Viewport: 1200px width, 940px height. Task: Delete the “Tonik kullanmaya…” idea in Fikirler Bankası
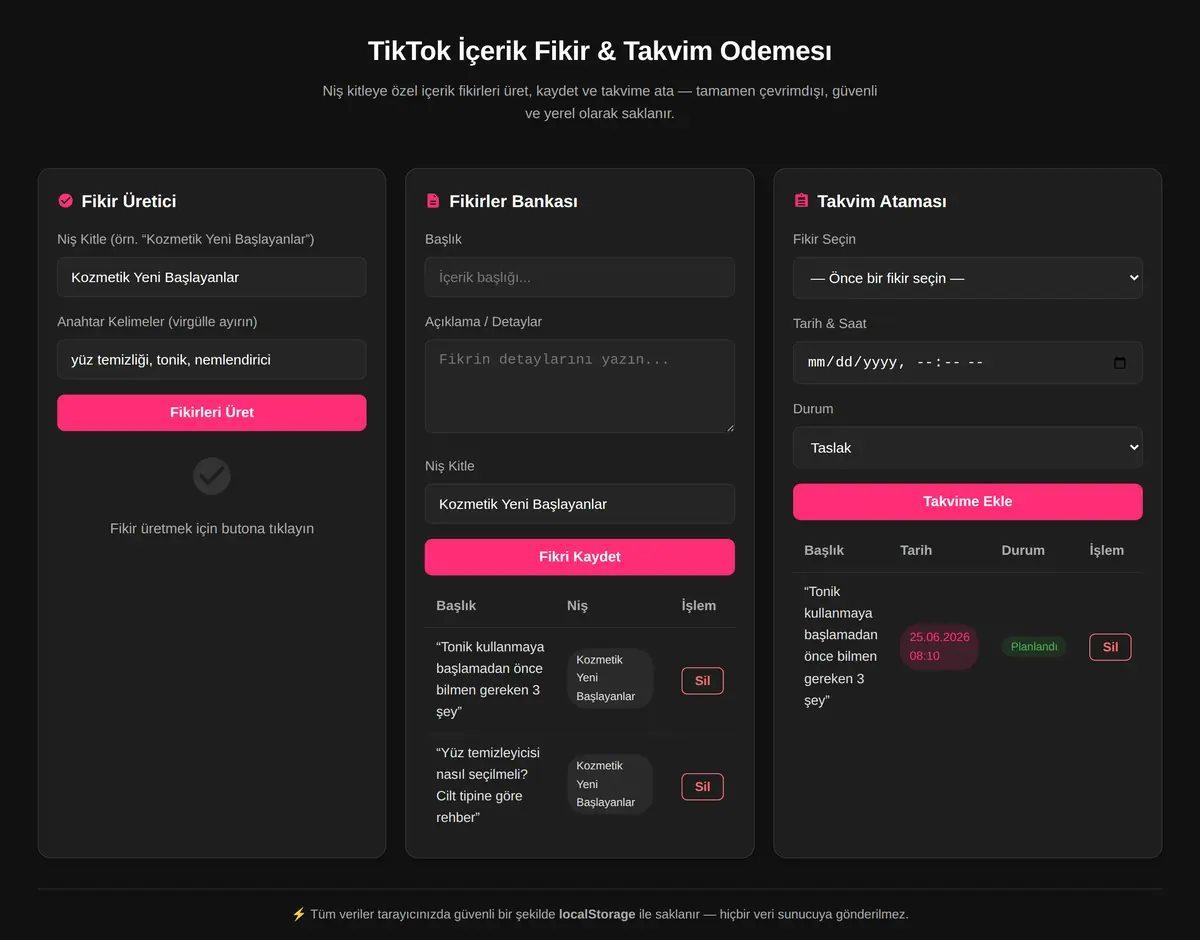pyautogui.click(x=702, y=681)
